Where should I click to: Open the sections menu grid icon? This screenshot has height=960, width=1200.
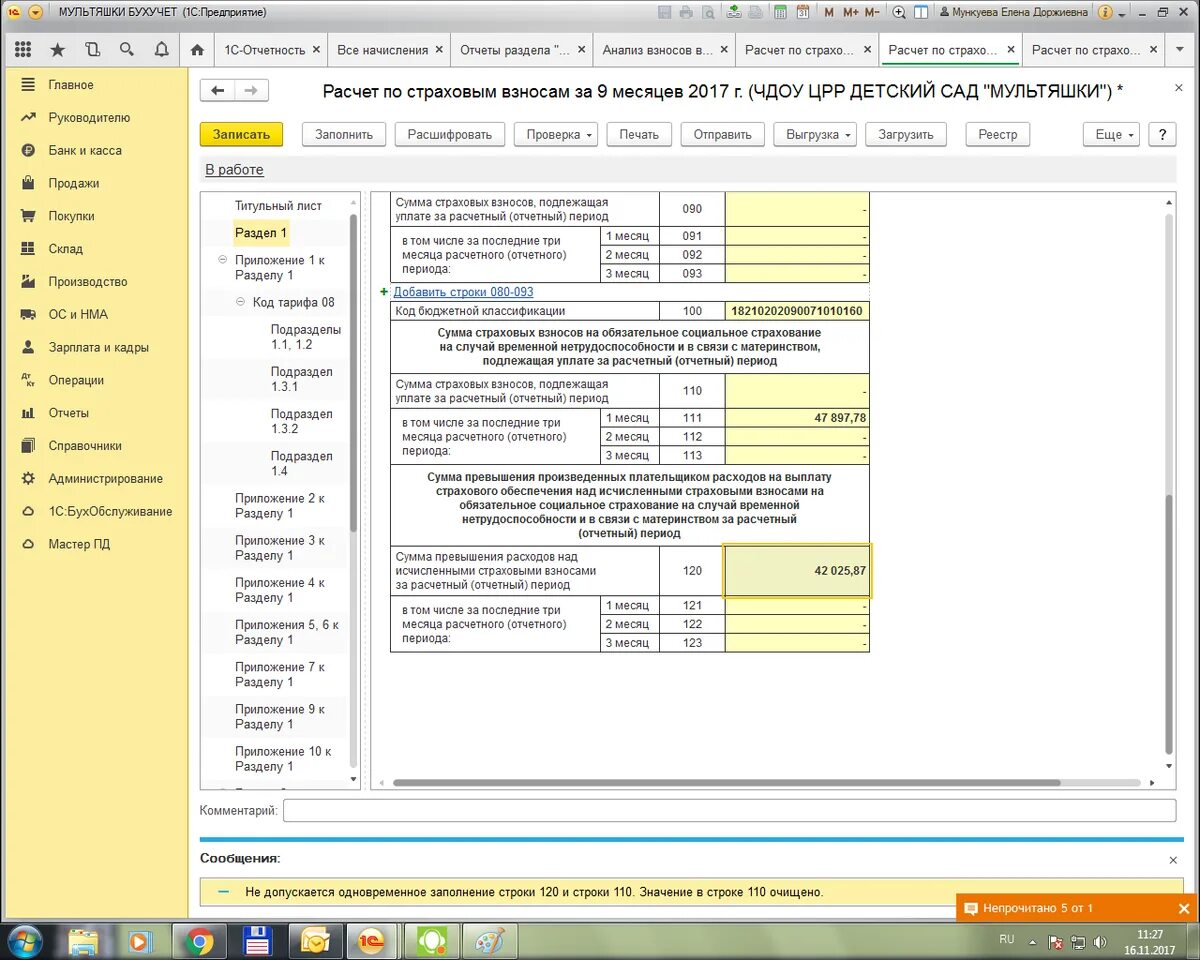23,50
